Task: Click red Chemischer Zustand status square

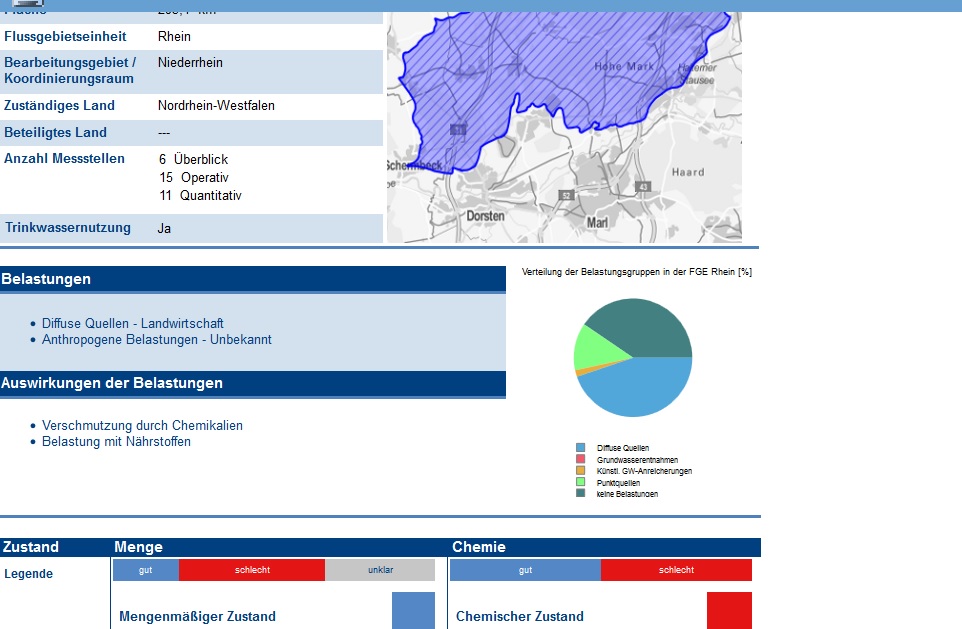Action: (x=729, y=610)
